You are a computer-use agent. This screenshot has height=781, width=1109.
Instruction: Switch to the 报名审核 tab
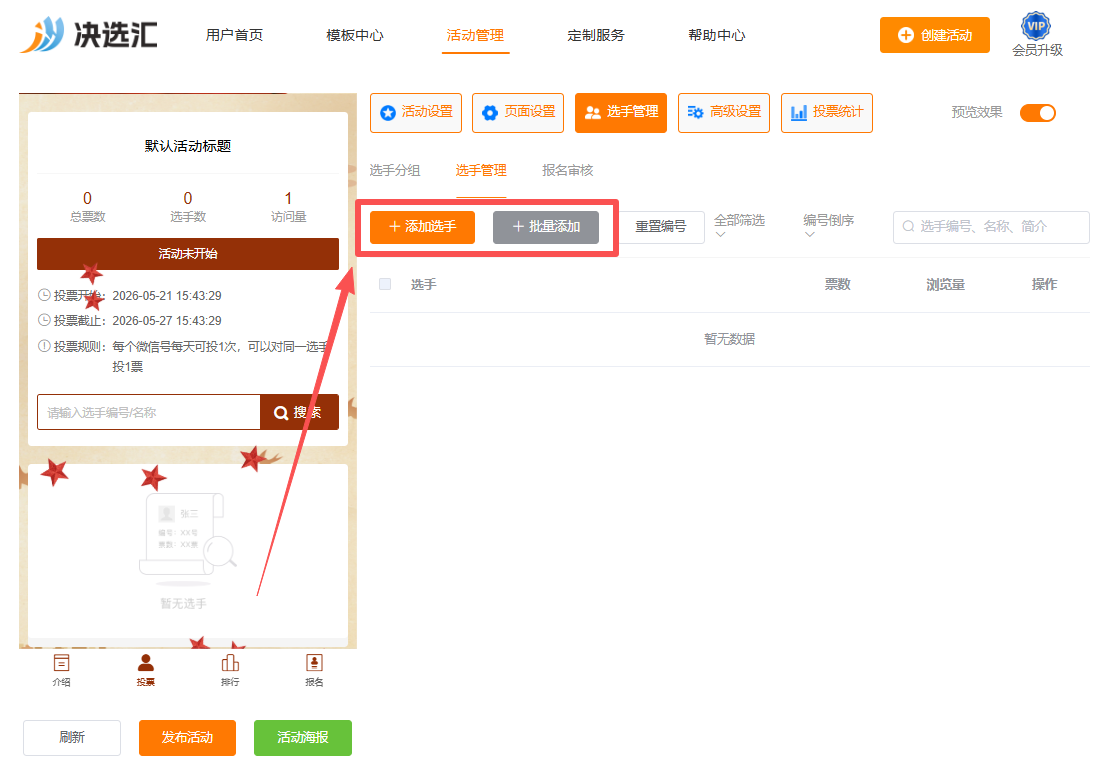[567, 170]
